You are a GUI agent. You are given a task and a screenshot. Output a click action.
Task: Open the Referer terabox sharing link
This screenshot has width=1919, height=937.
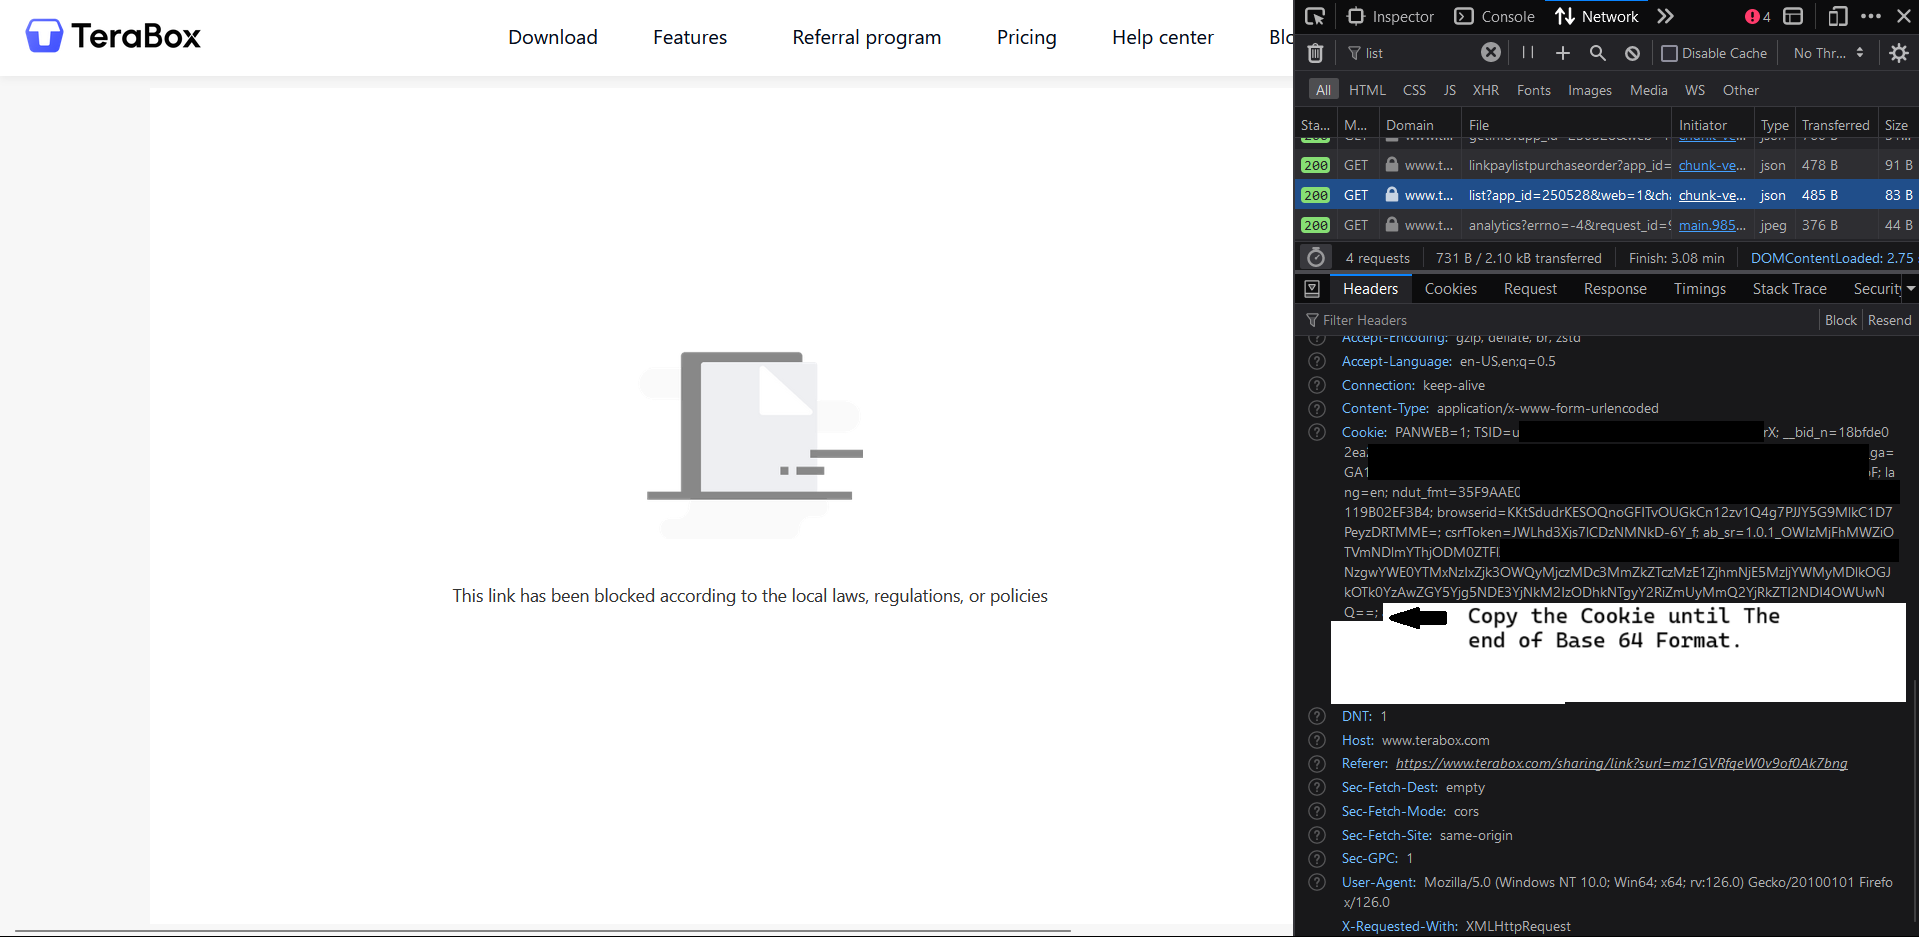click(1621, 763)
